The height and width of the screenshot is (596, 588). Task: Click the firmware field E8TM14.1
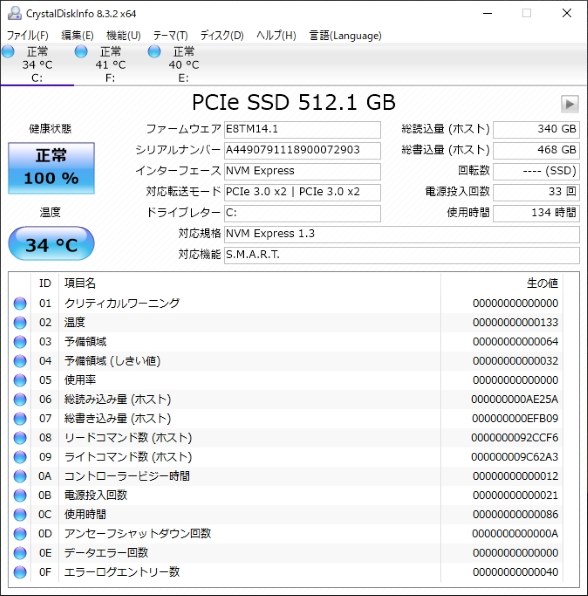click(302, 130)
